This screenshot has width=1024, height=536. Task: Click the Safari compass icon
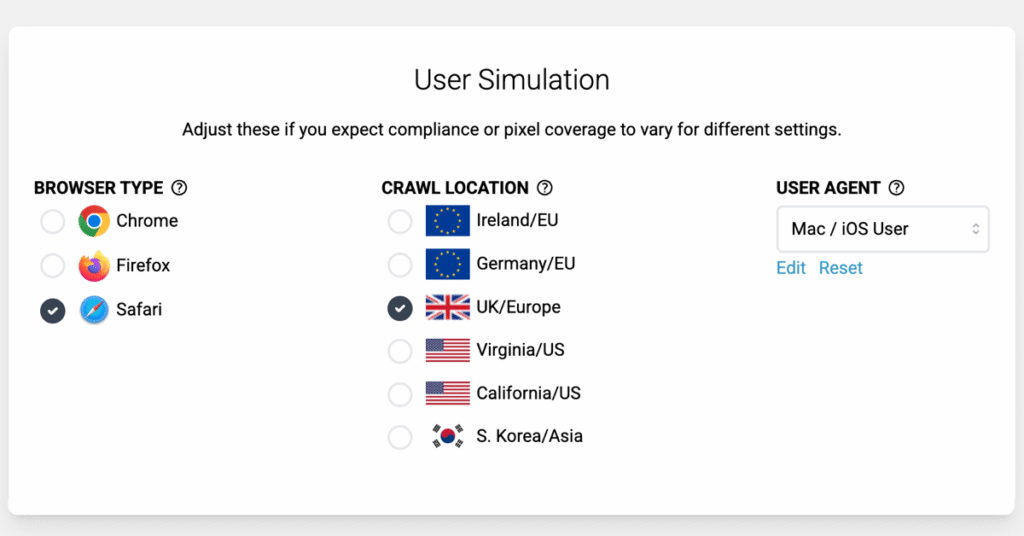[94, 309]
